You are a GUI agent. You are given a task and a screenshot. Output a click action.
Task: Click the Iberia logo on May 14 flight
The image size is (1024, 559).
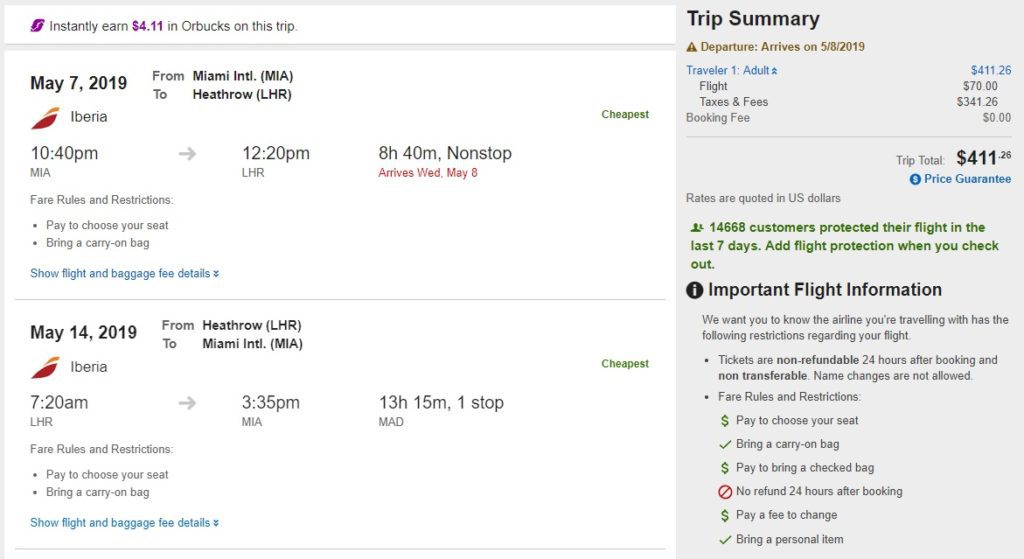coord(45,367)
